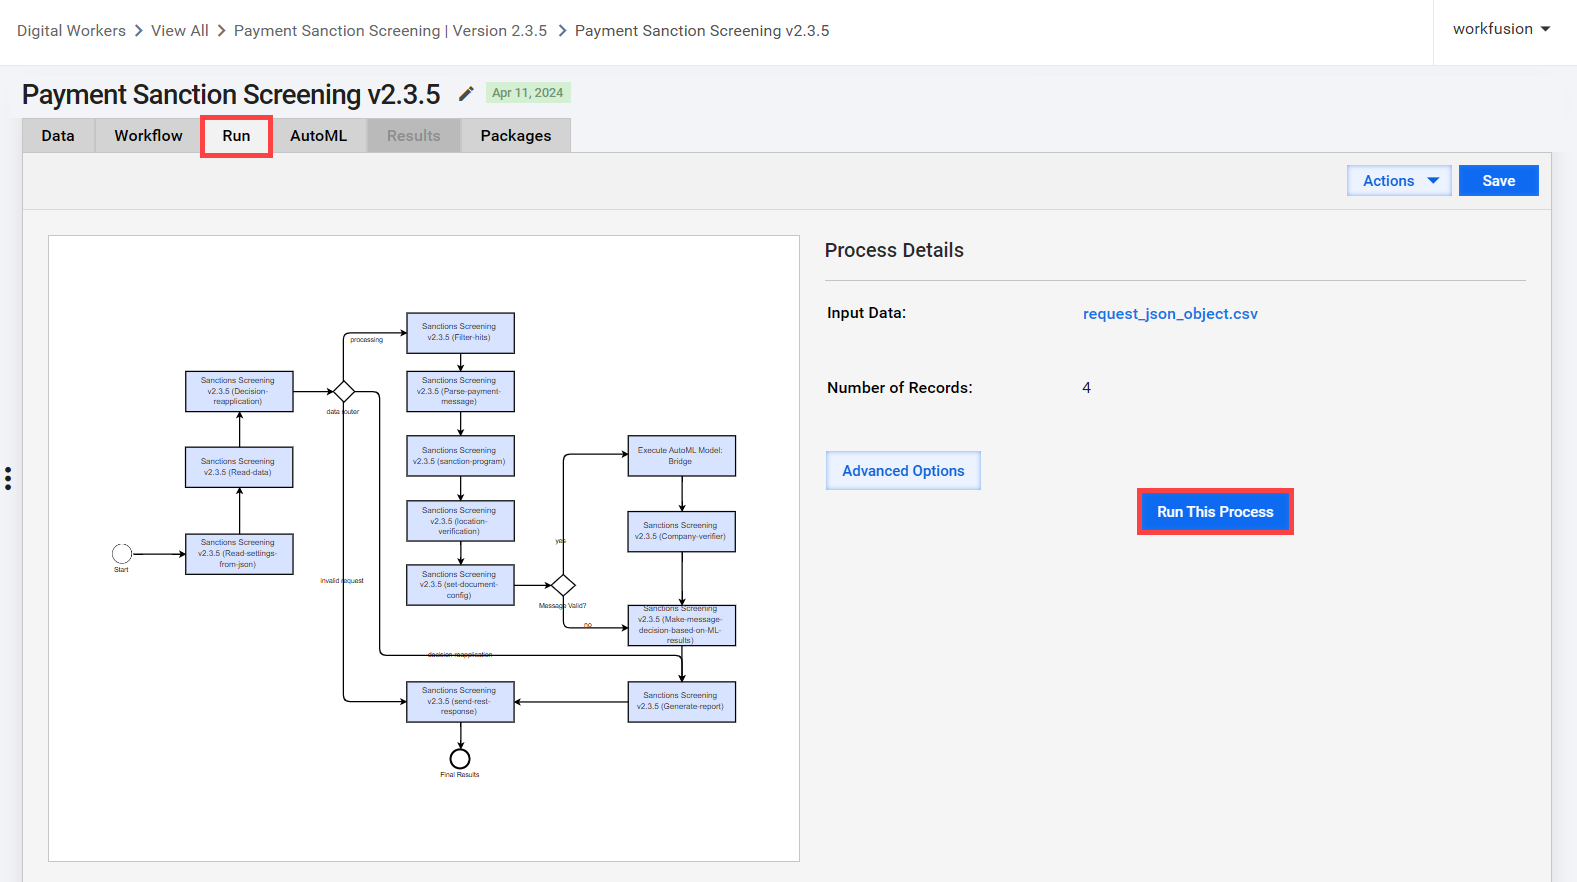1577x882 pixels.
Task: Click the Process Details heading
Action: [x=894, y=251]
